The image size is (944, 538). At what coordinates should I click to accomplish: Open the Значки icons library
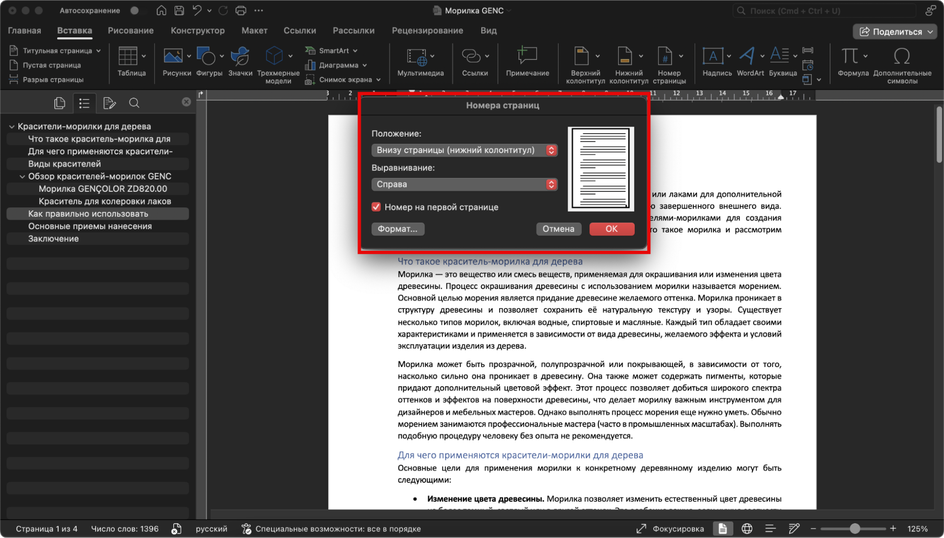pos(240,57)
